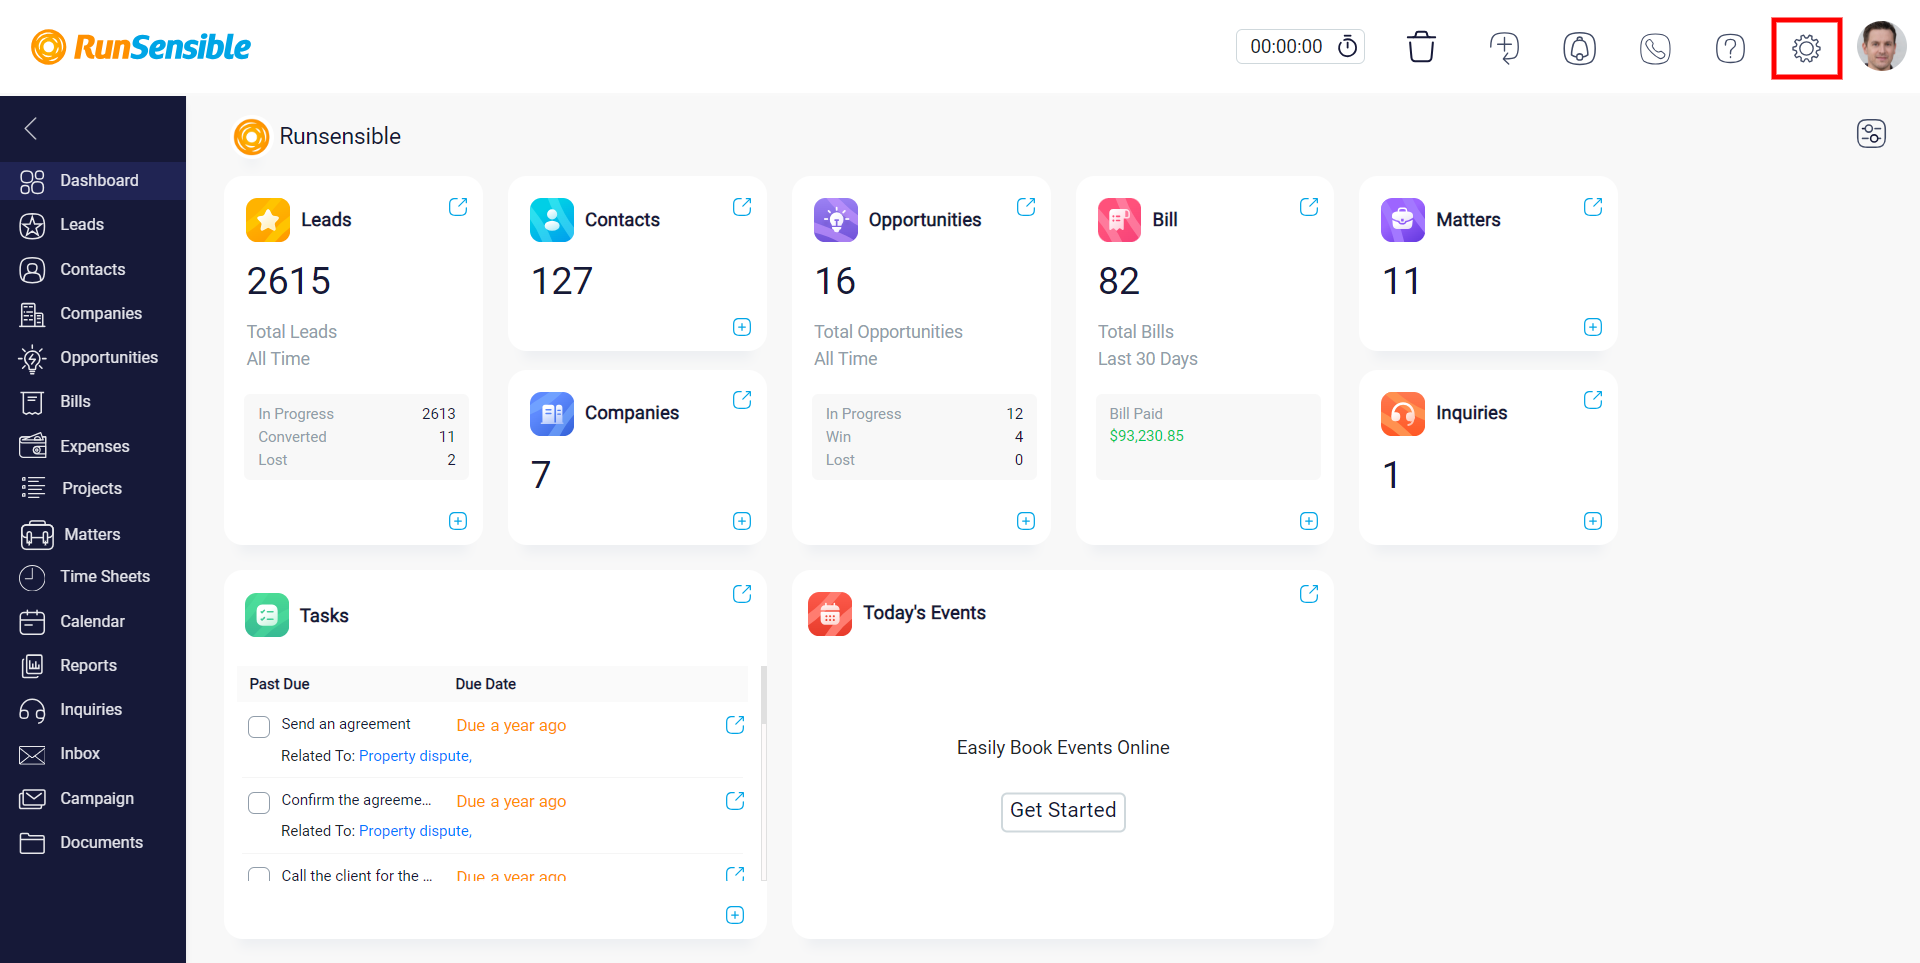Open Leads card in new view
The width and height of the screenshot is (1920, 963).
pyautogui.click(x=458, y=206)
